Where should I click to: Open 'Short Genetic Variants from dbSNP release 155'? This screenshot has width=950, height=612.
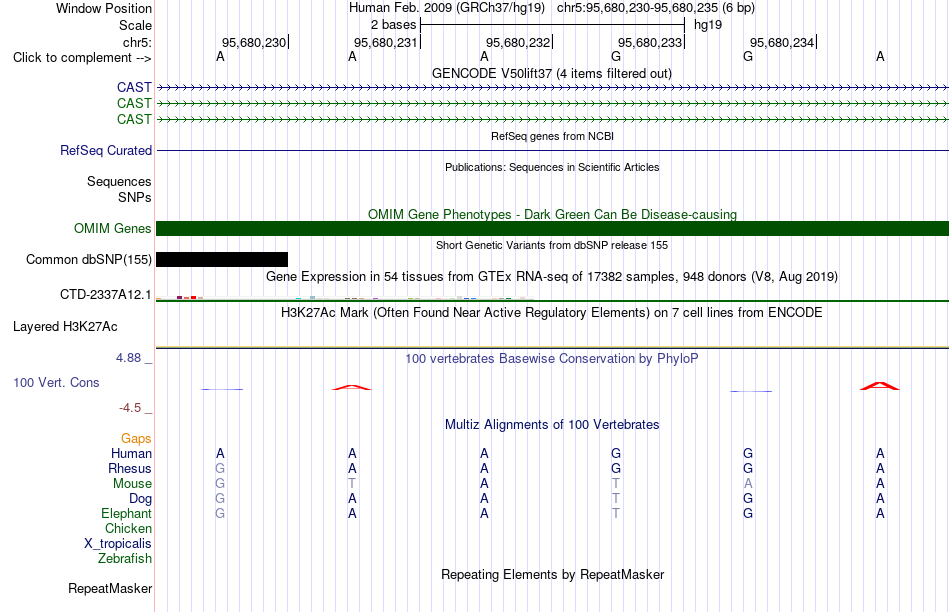coord(552,245)
